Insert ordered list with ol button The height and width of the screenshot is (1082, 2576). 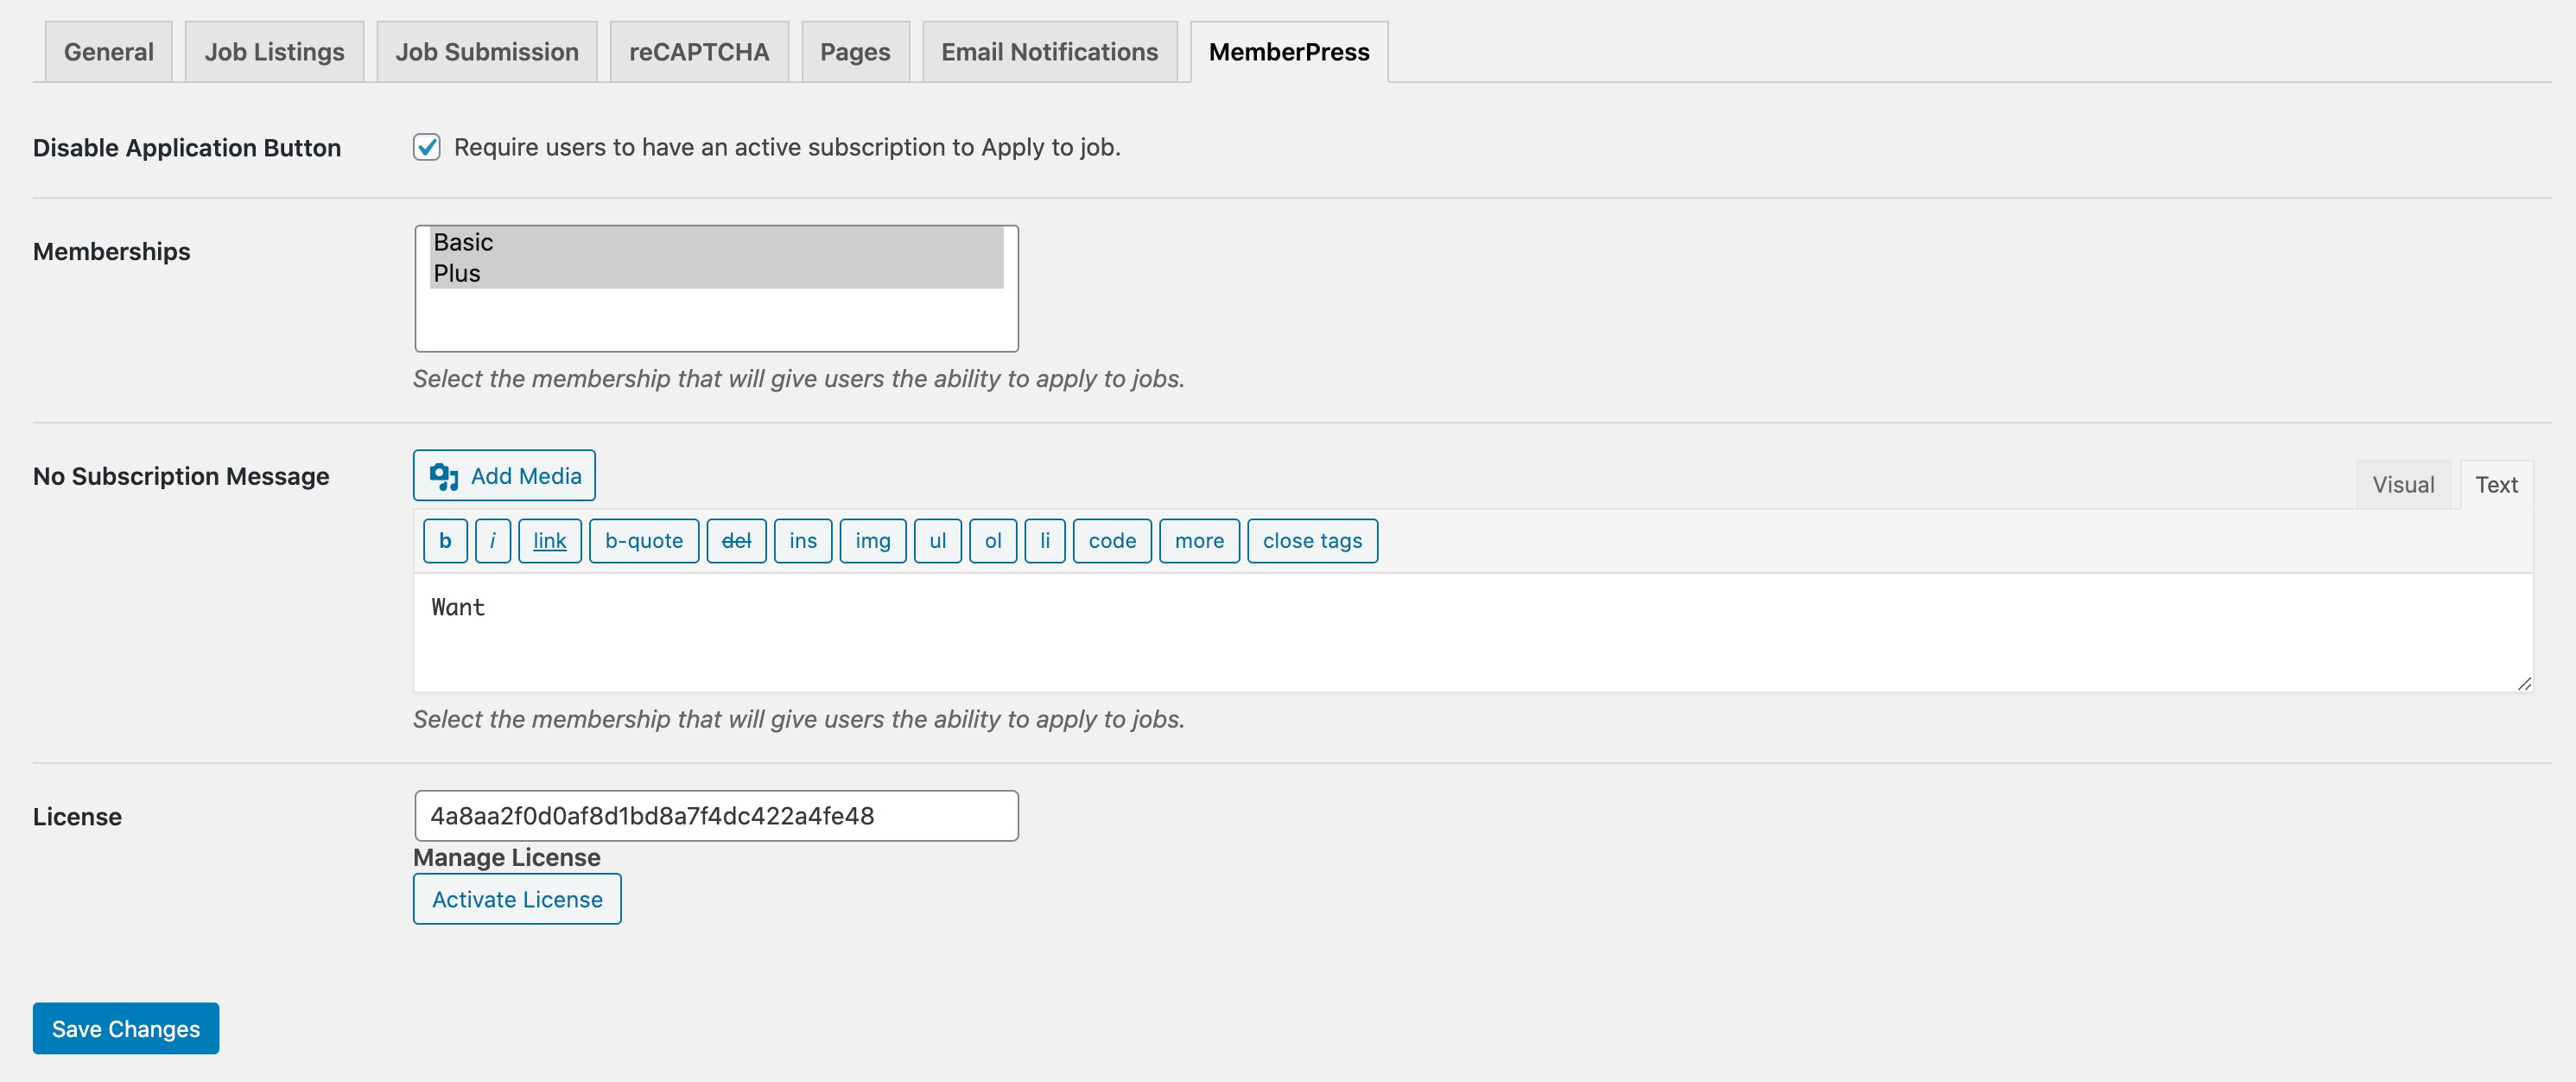pyautogui.click(x=993, y=541)
